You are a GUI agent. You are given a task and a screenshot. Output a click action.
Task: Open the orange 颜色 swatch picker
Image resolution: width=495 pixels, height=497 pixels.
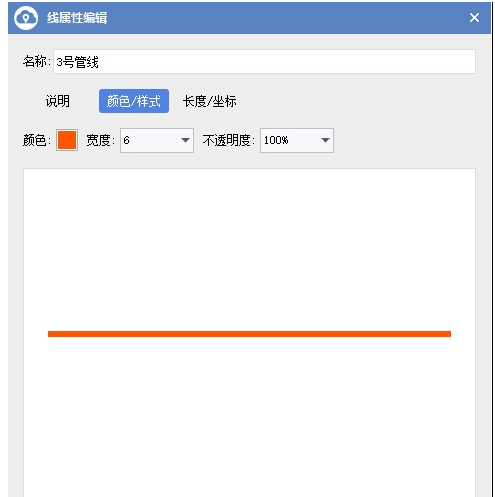pos(67,140)
